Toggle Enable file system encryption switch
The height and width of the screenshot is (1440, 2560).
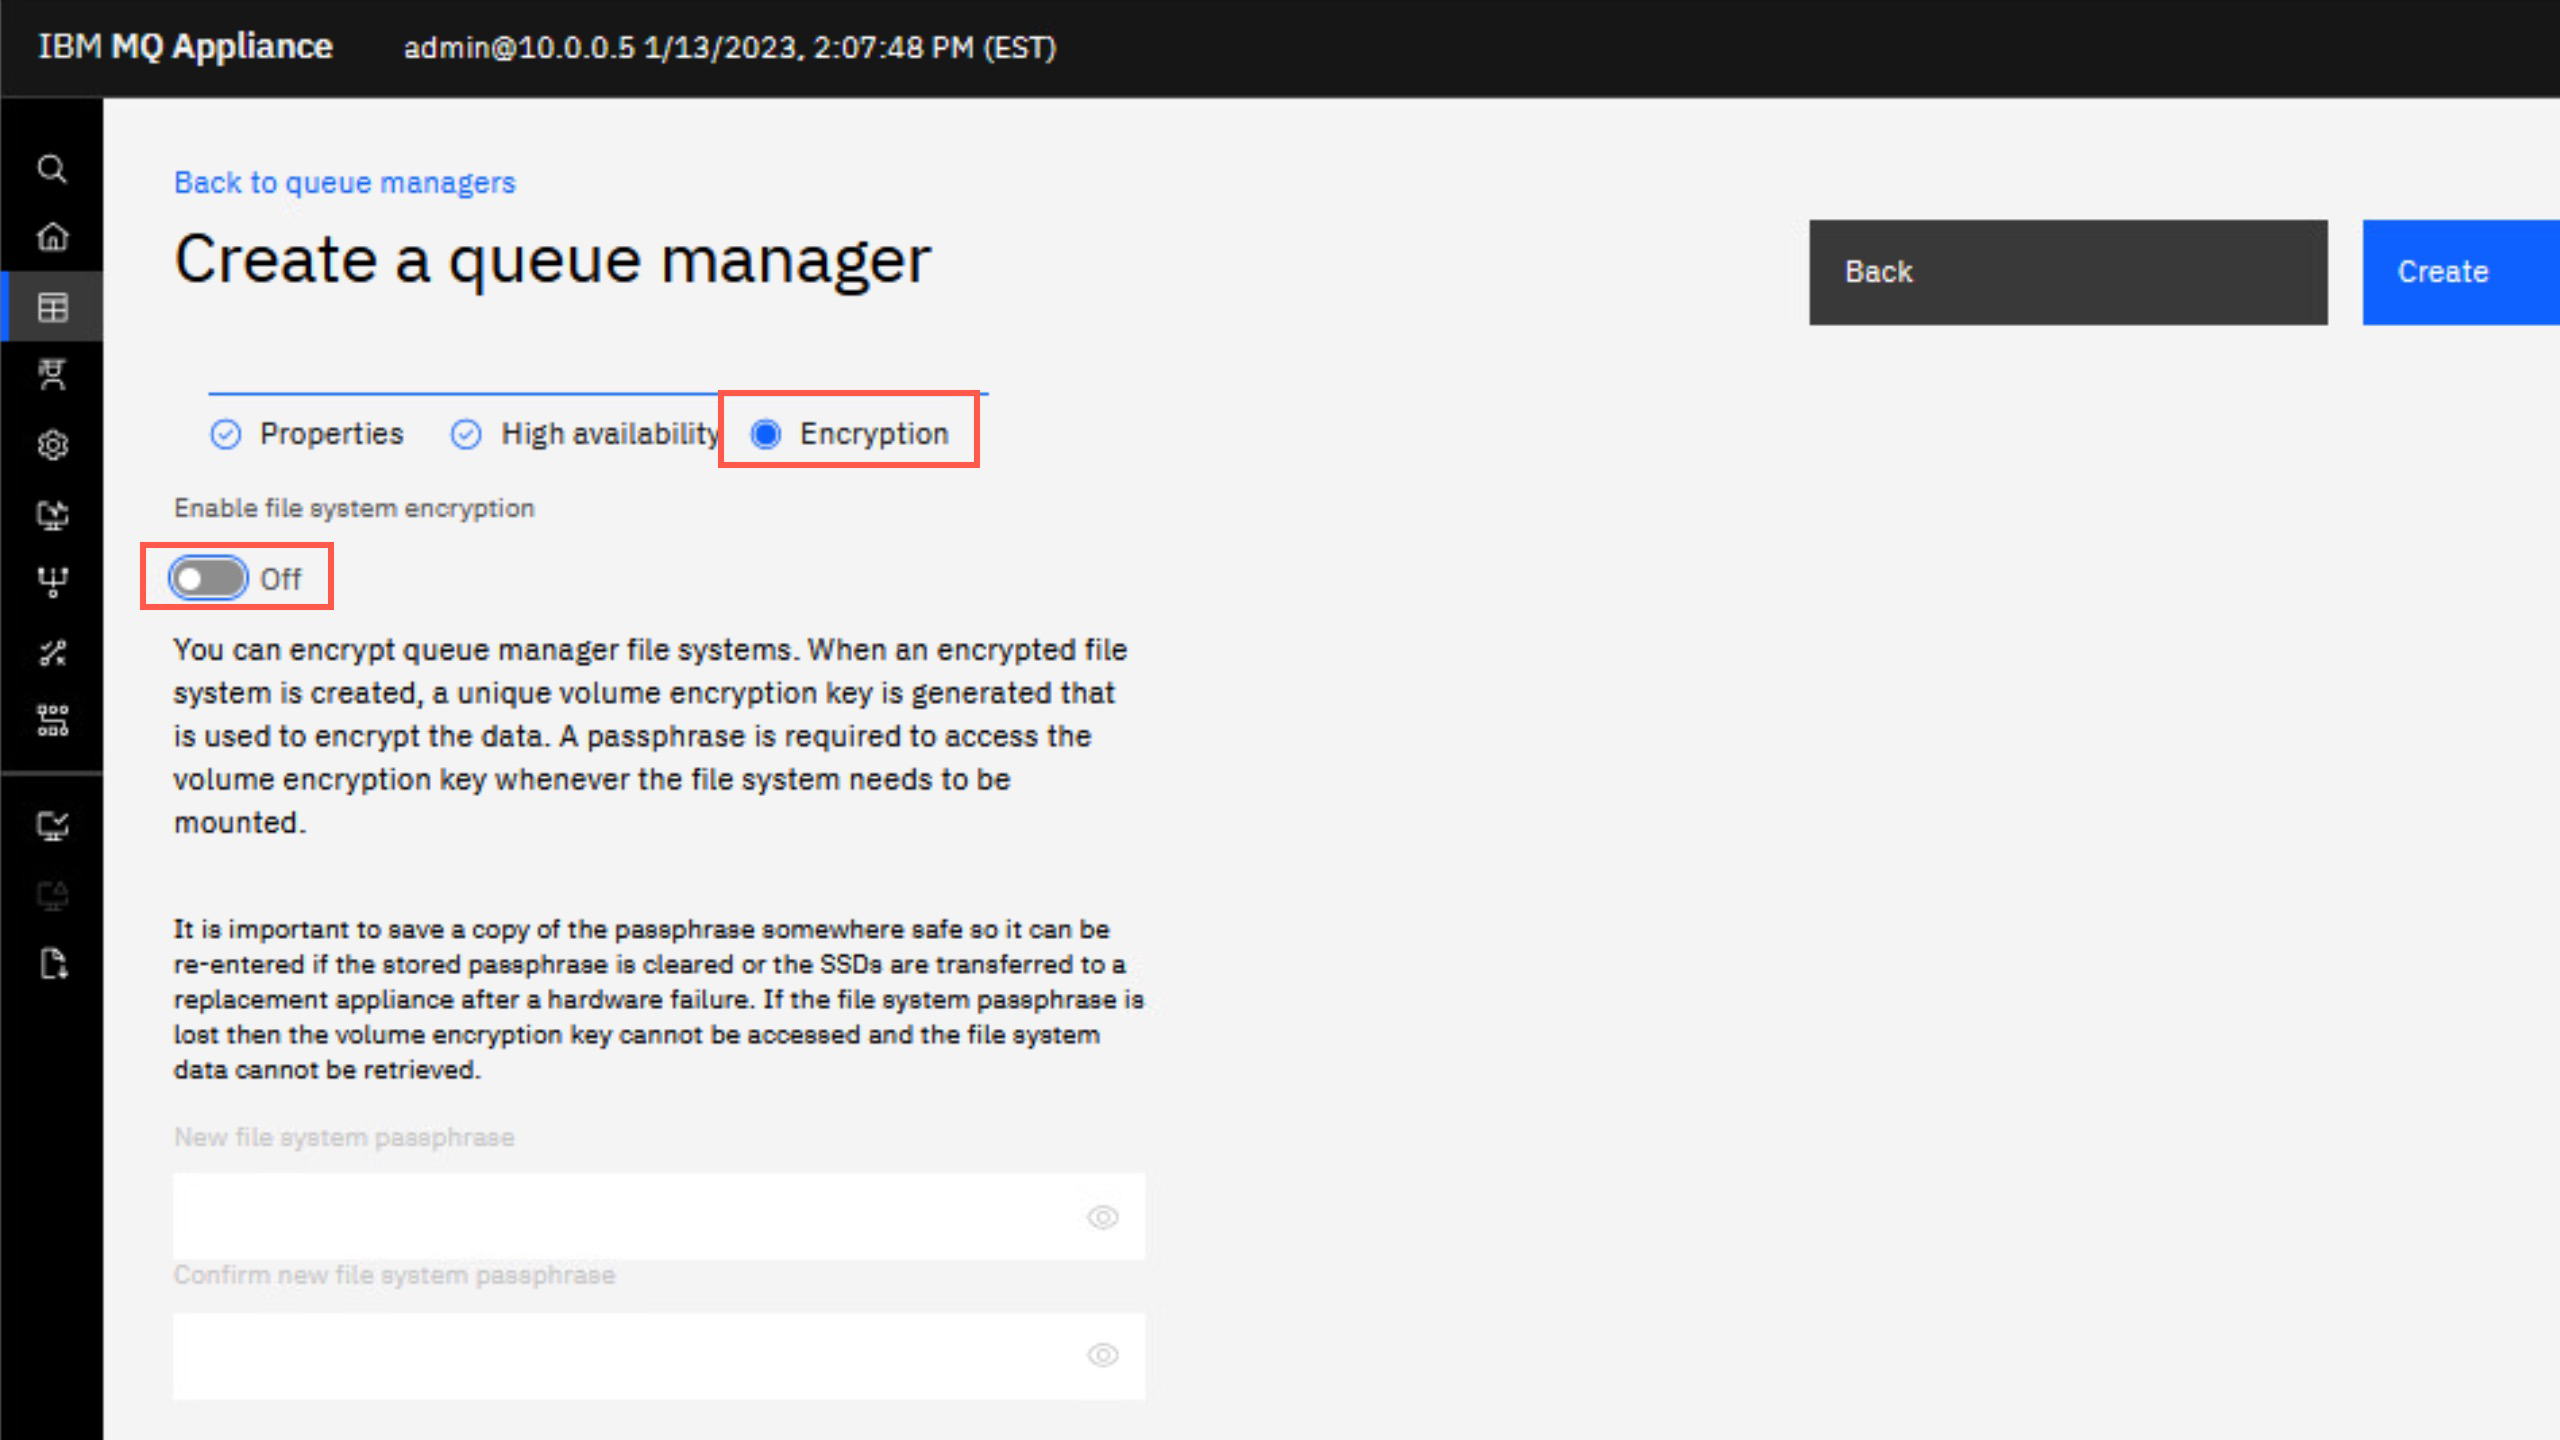point(208,578)
